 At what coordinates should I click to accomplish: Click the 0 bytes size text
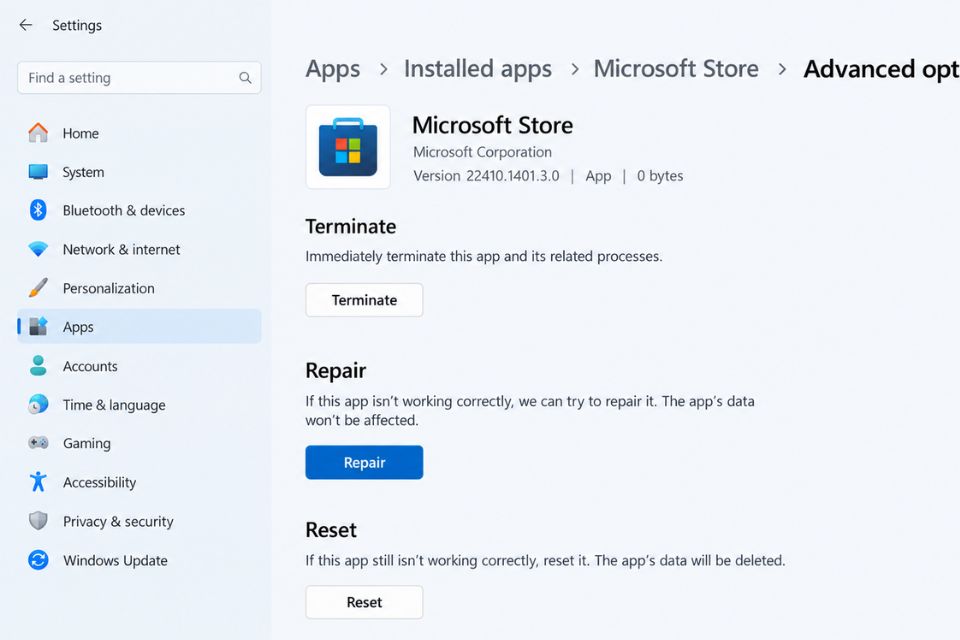coord(660,176)
